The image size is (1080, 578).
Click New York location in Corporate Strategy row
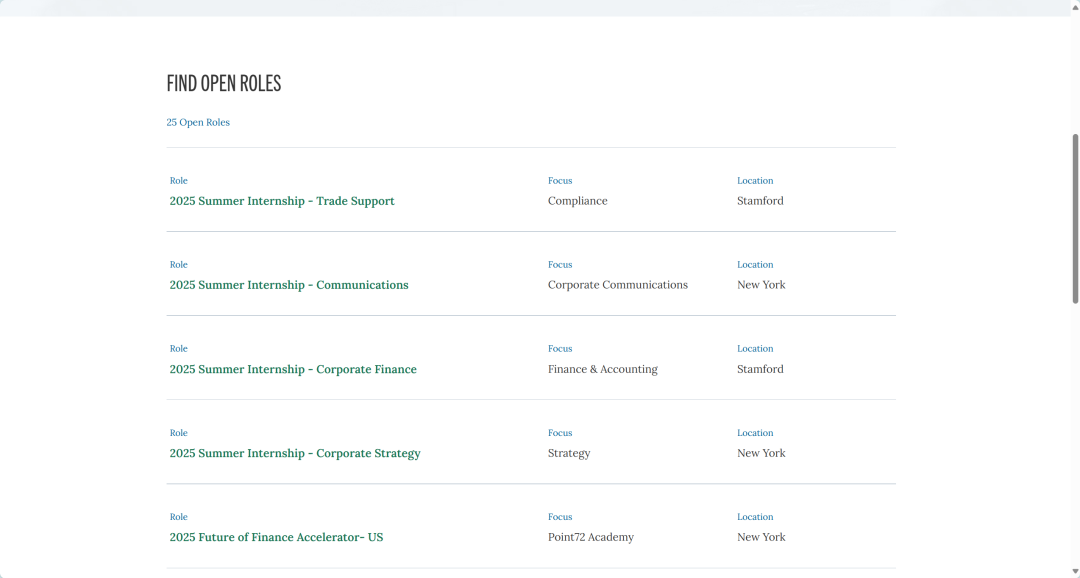[x=761, y=453]
